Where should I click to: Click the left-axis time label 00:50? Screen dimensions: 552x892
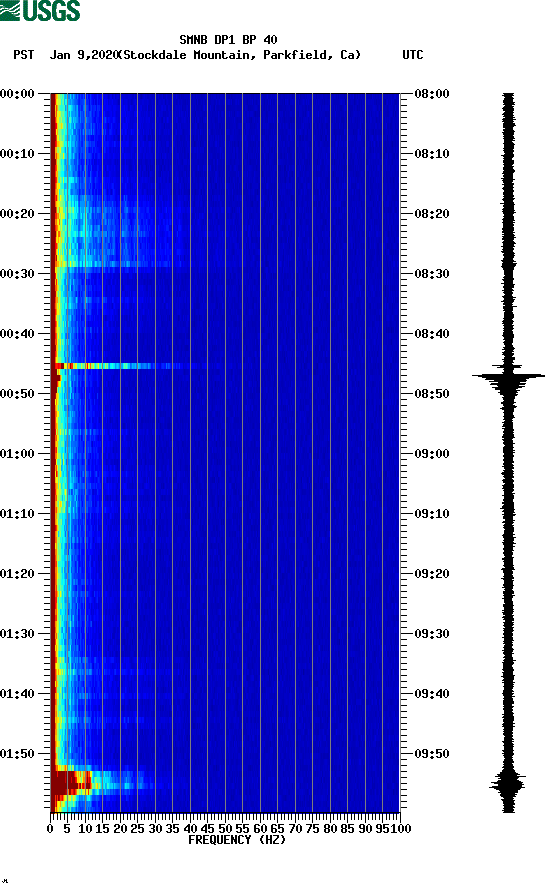(x=18, y=394)
